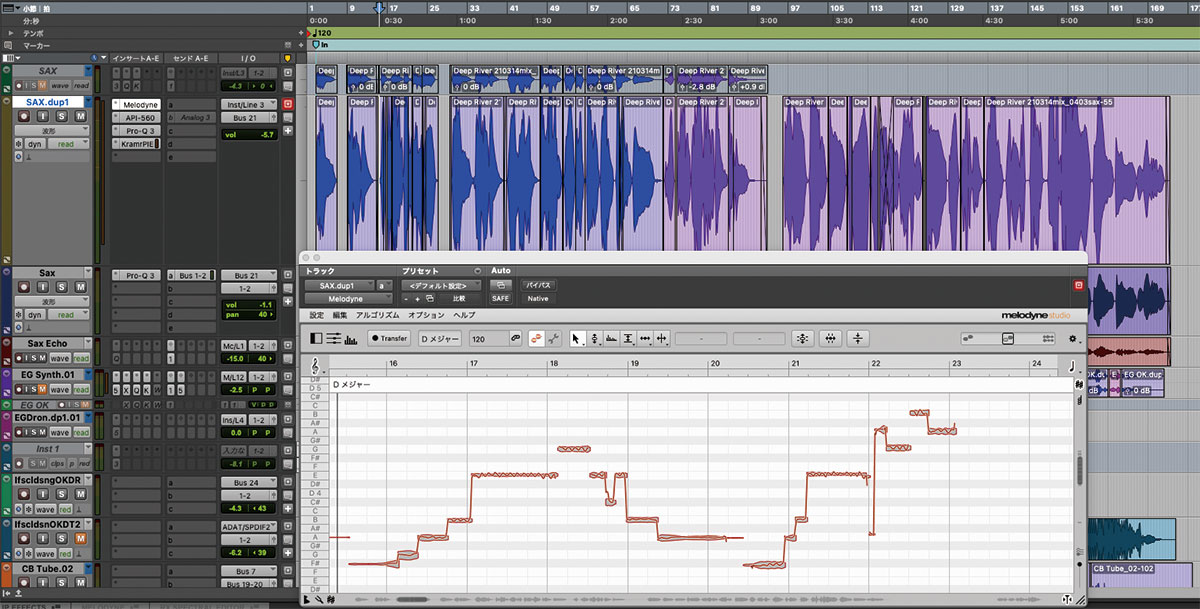Image resolution: width=1200 pixels, height=609 pixels.
Task: Solo the SAX.dup1 track
Action: 62,117
